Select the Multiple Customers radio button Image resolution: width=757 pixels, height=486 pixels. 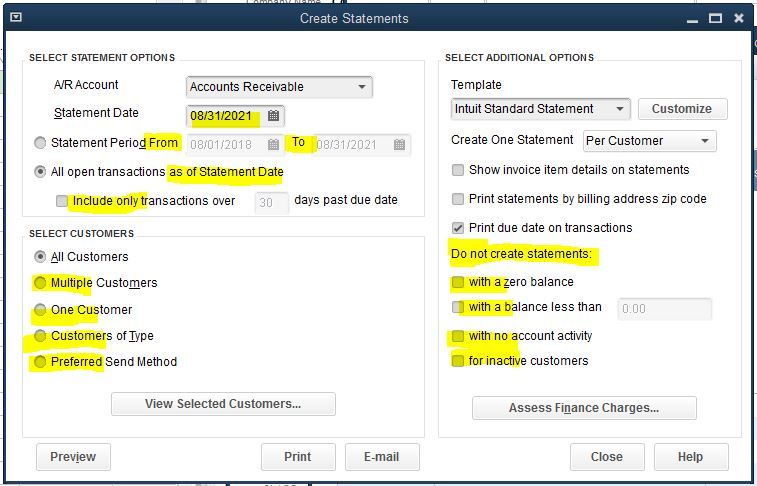pyautogui.click(x=40, y=283)
